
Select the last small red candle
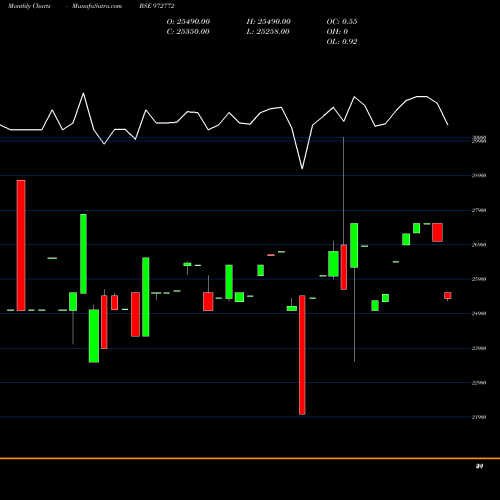448,296
